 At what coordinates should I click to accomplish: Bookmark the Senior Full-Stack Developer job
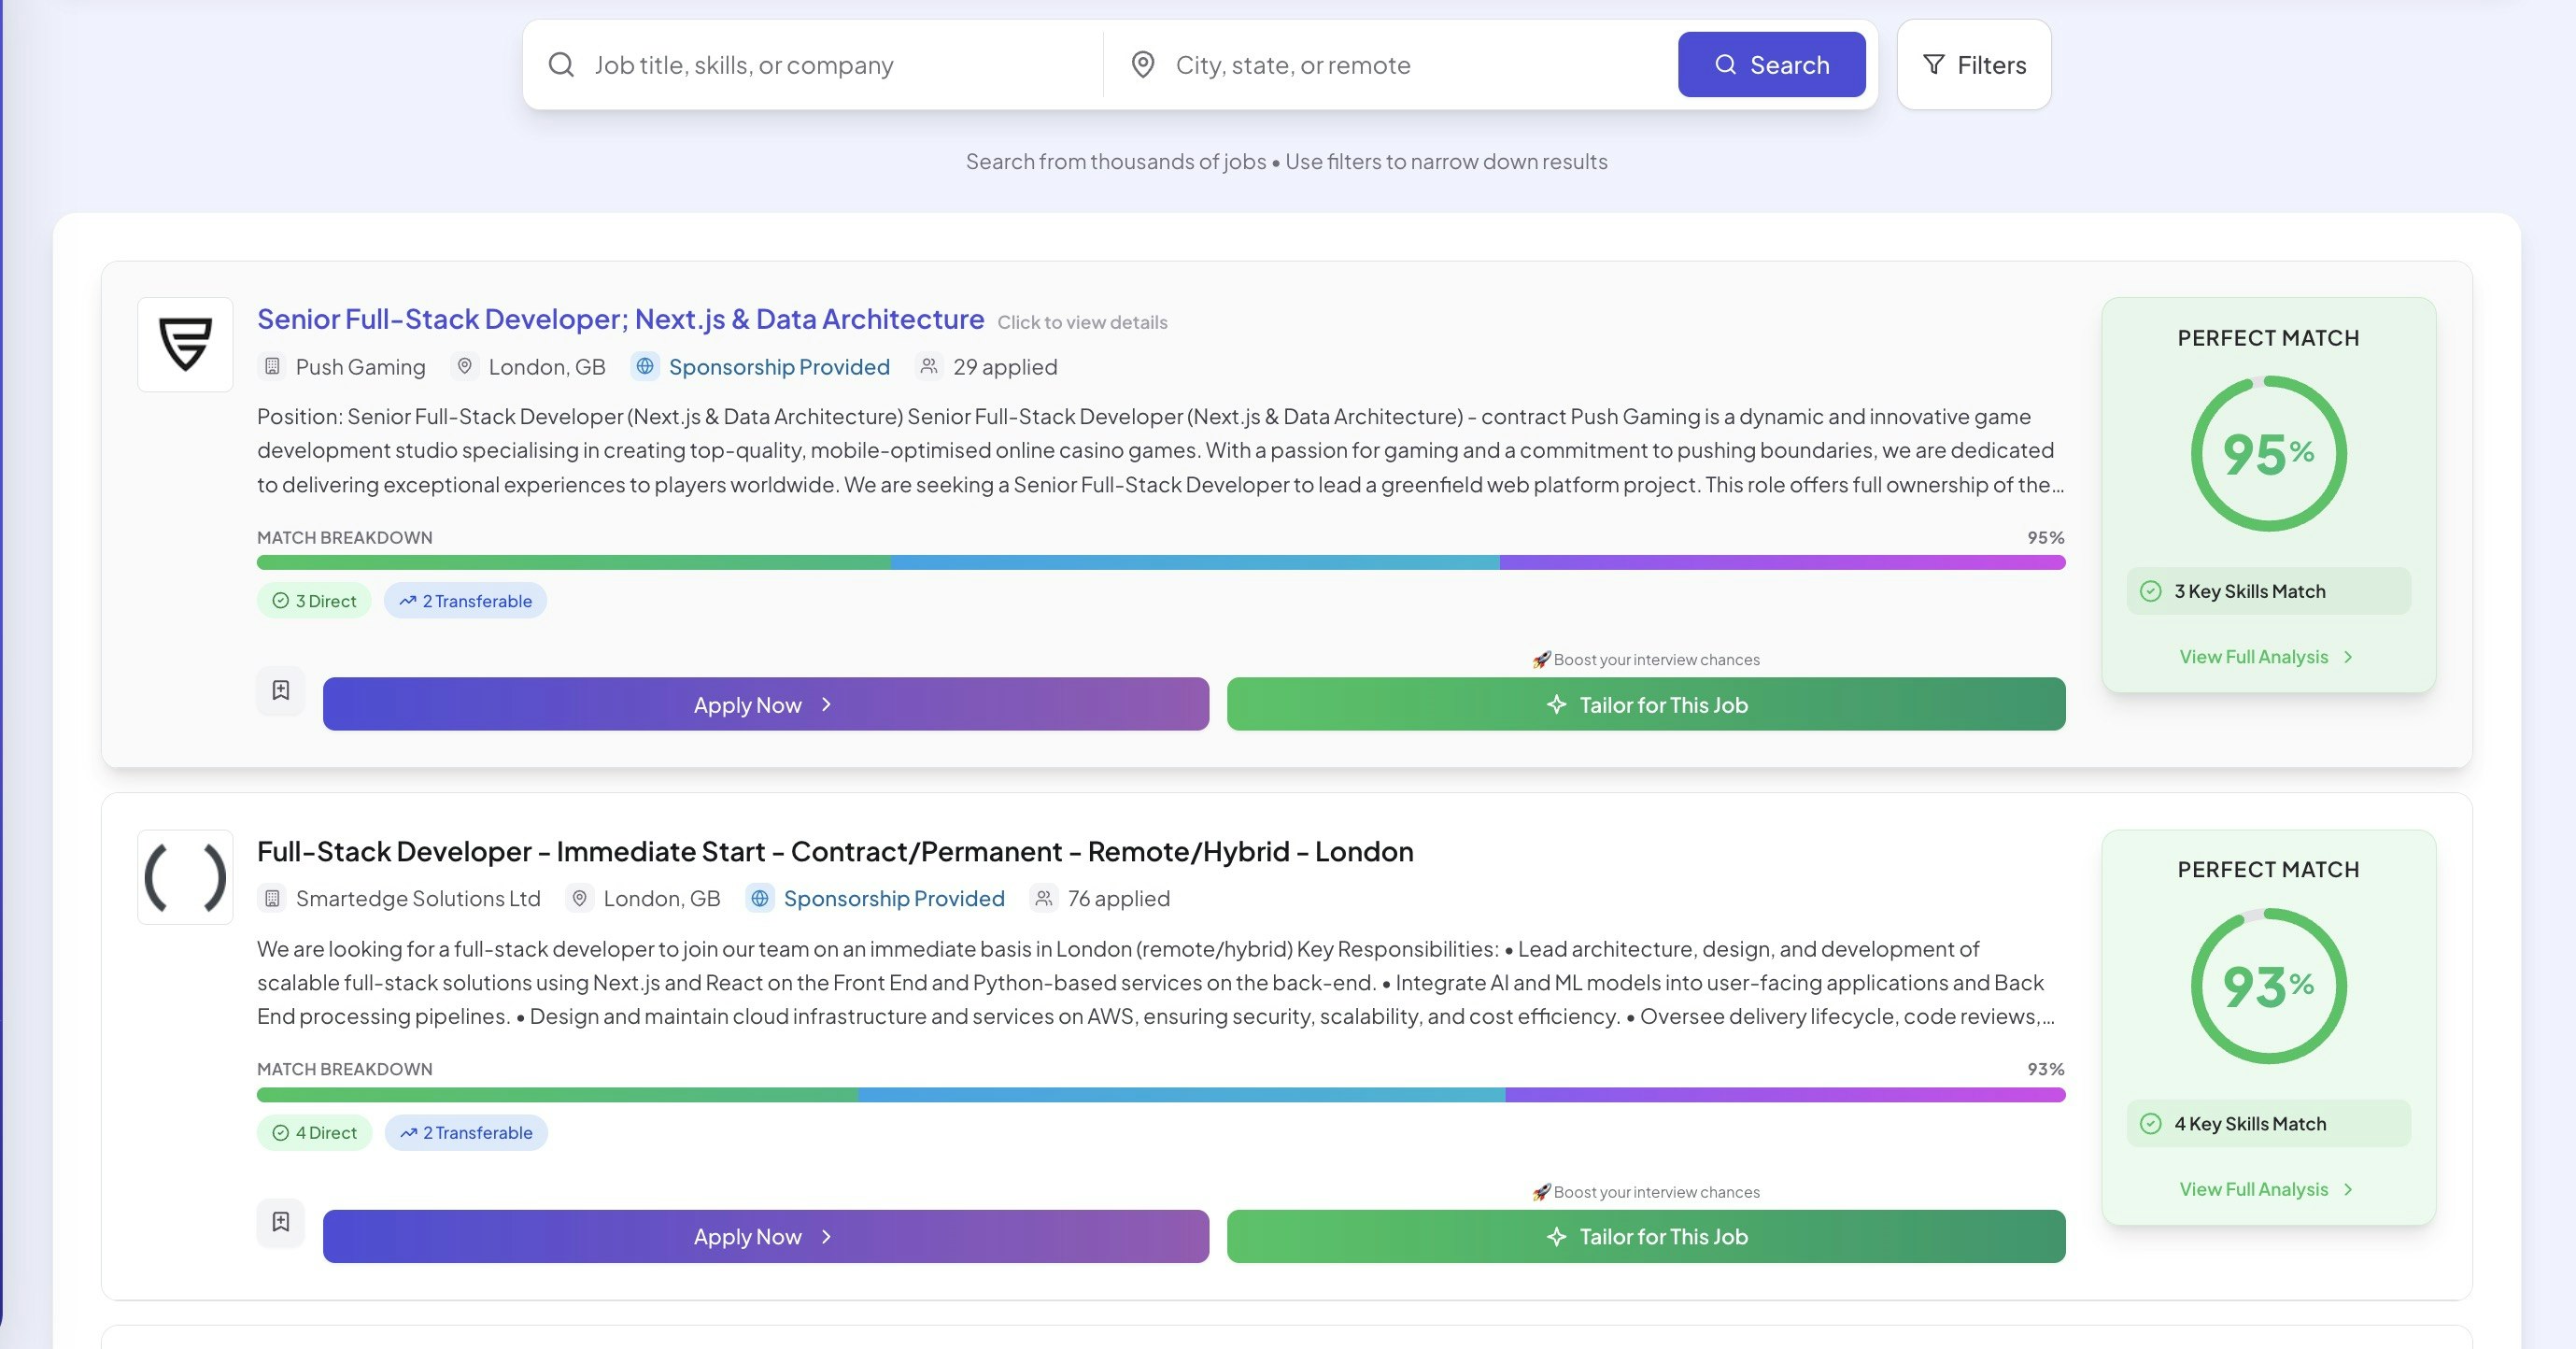(281, 690)
